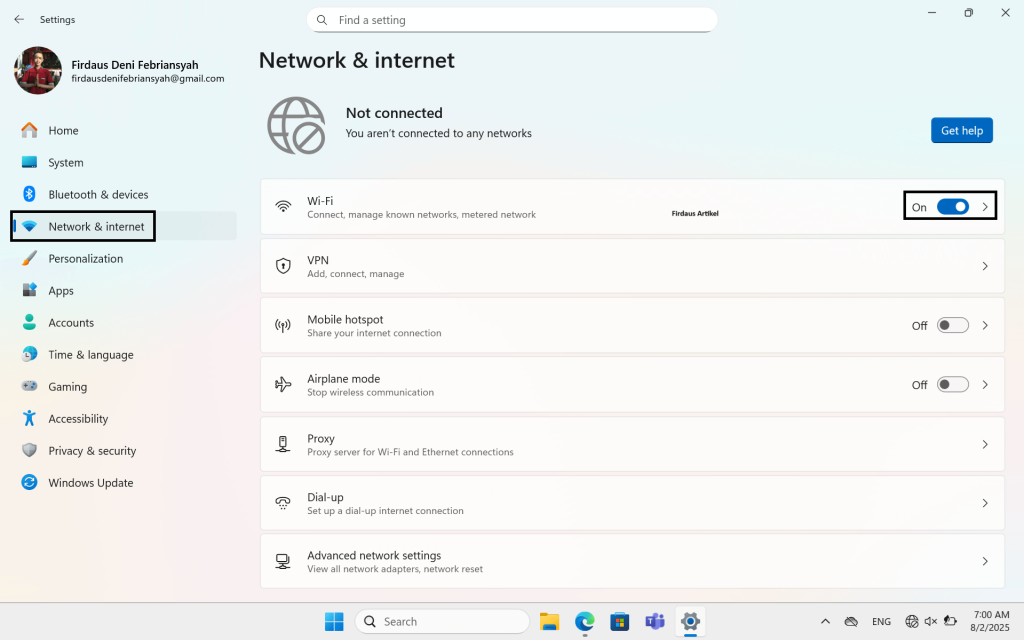Open Microsoft Teams from the taskbar
Screen dimensions: 1024x640
[655, 621]
